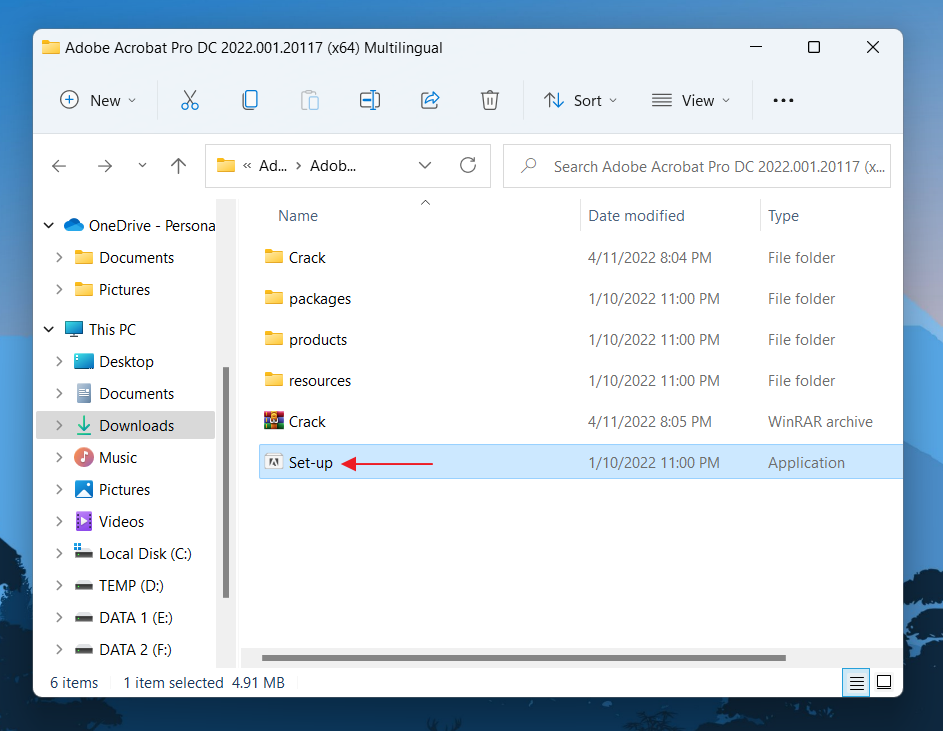Image resolution: width=943 pixels, height=731 pixels.
Task: Click the 'Ad...' breadcrumb segment
Action: 272,165
